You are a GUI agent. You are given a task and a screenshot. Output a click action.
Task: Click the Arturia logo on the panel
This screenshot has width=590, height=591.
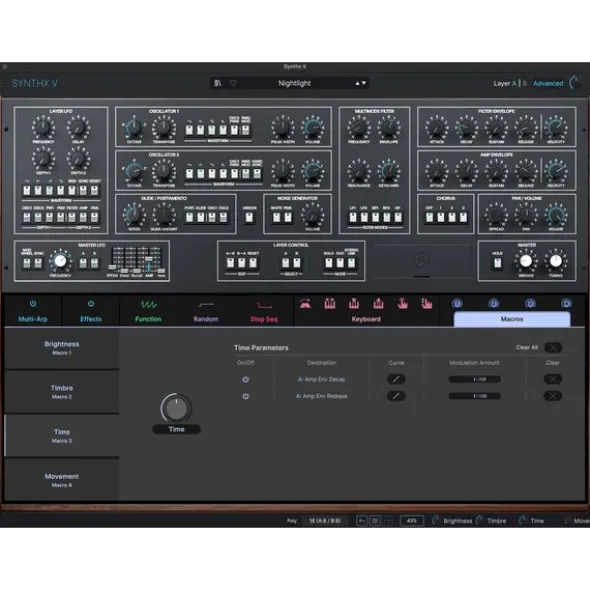(421, 260)
